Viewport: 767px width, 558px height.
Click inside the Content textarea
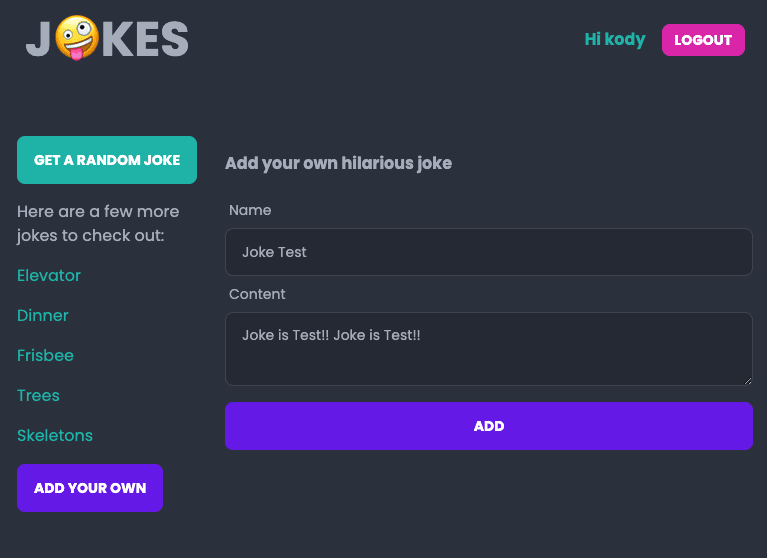(488, 349)
